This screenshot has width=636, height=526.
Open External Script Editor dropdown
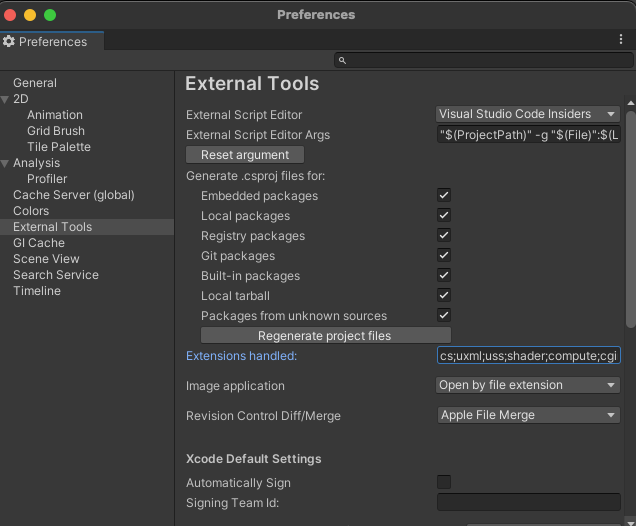pos(528,114)
